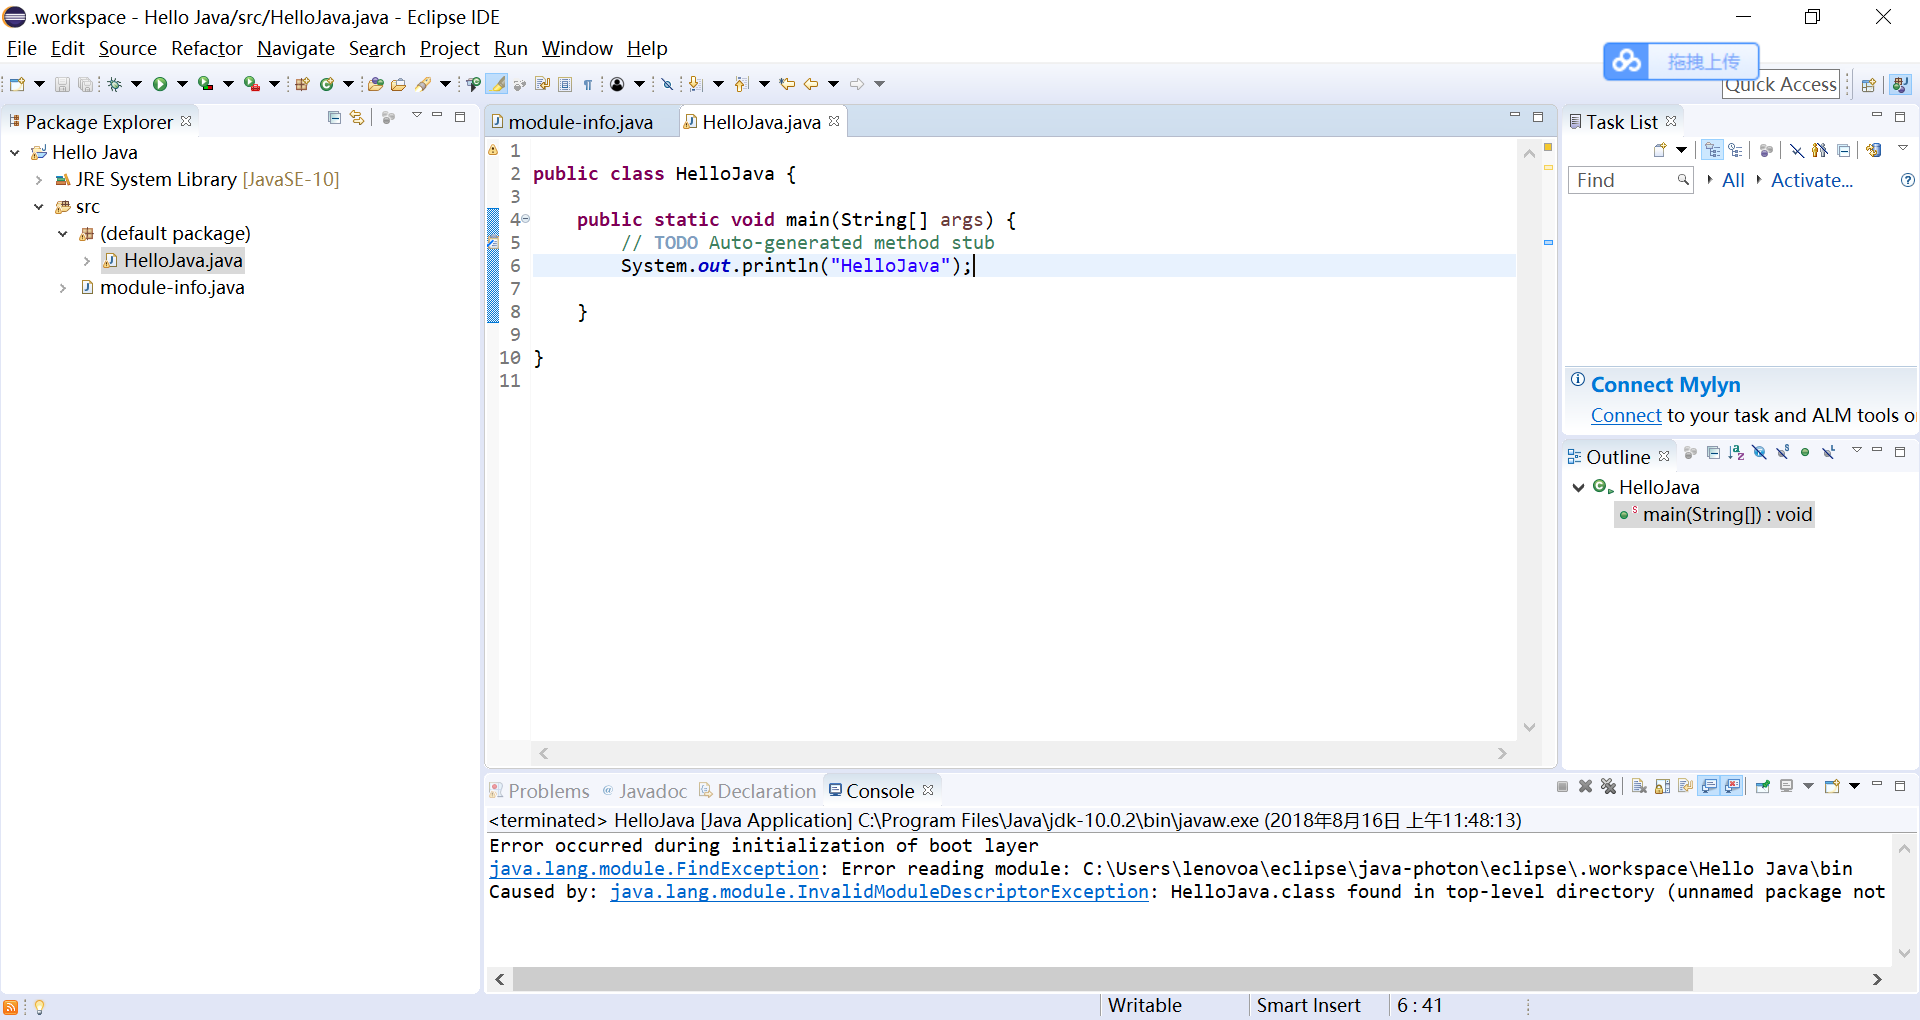This screenshot has height=1020, width=1920.
Task: Open Package Explorer view menu triangle
Action: point(416,116)
